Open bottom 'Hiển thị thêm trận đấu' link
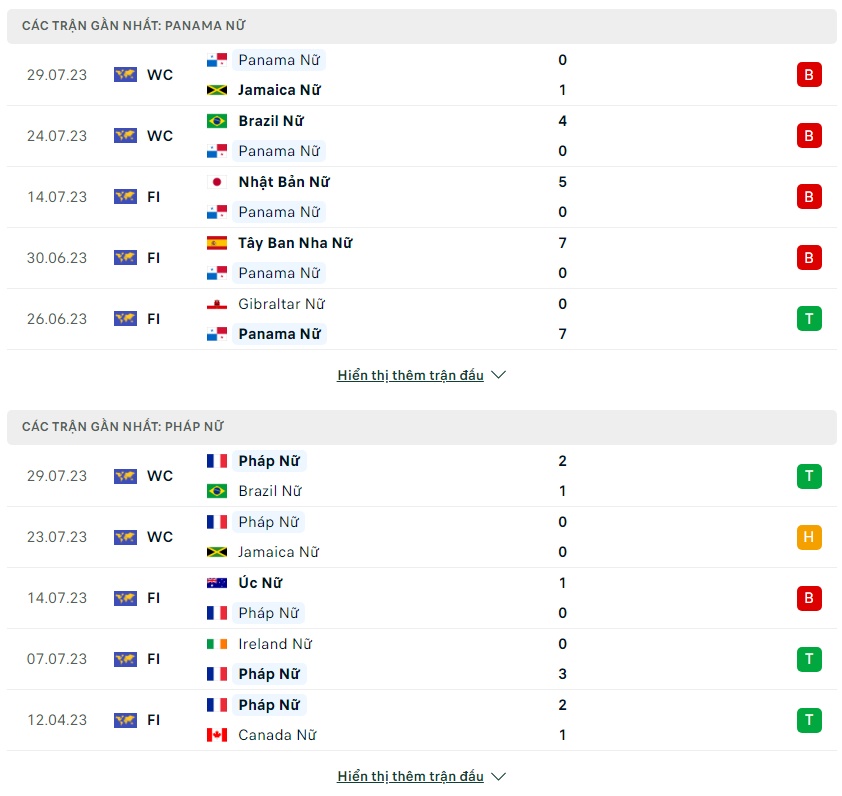The height and width of the screenshot is (796, 842). [410, 776]
